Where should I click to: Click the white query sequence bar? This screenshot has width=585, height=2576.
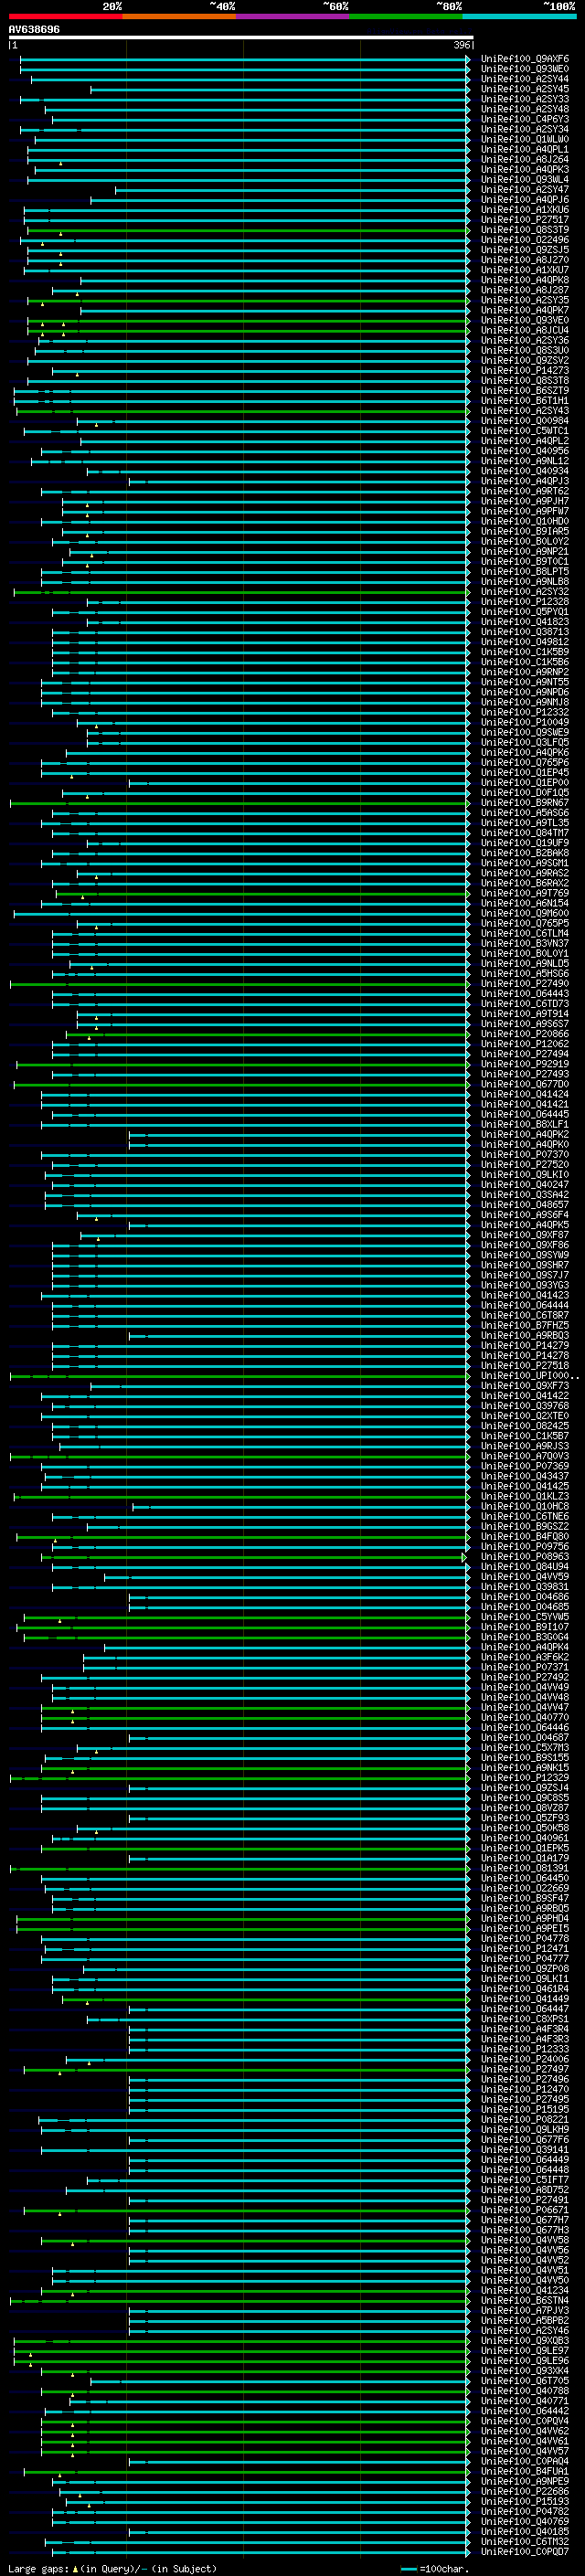(240, 38)
